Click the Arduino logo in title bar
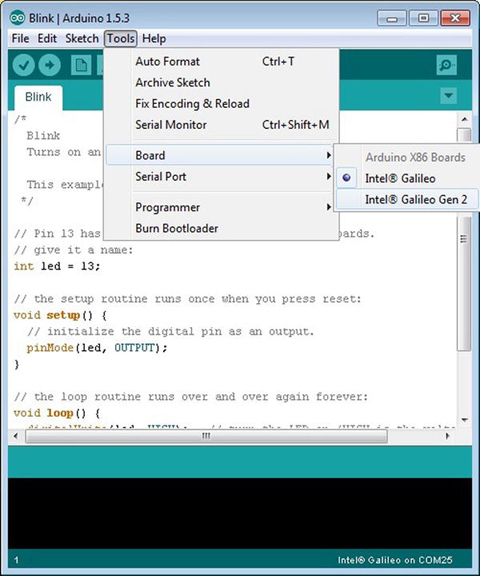Viewport: 480px width, 576px height. click(17, 18)
